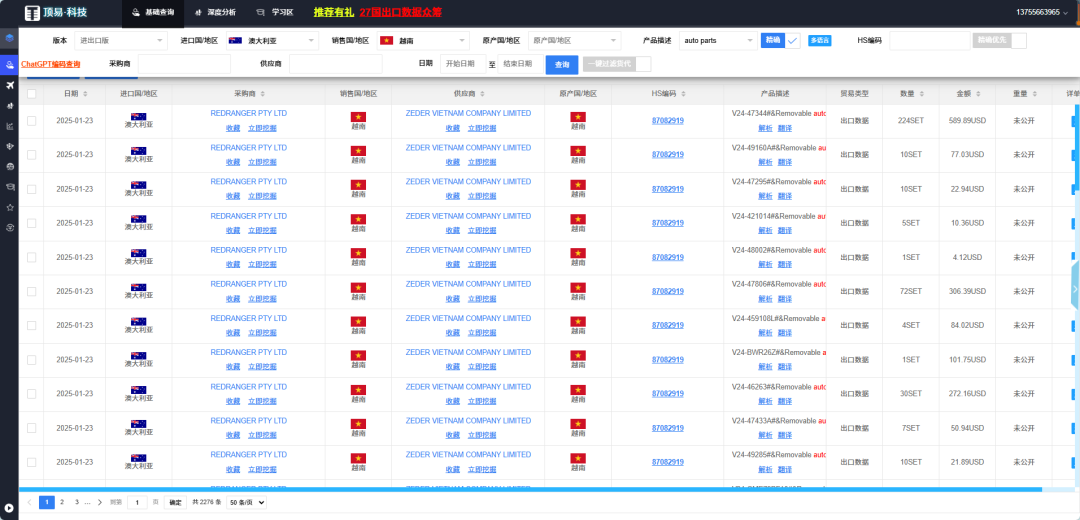Click the sidebar icon just below the airplane
This screenshot has width=1080, height=520.
(10, 106)
